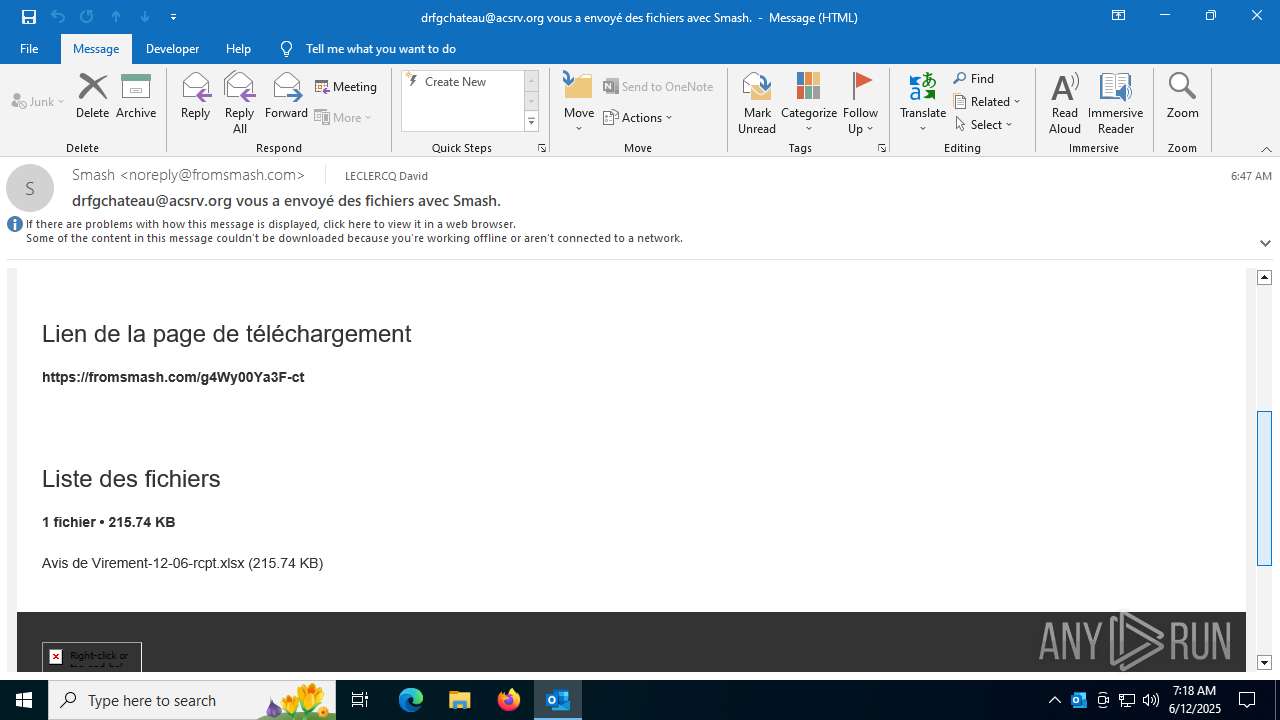Open Immersive Reader

1116,102
